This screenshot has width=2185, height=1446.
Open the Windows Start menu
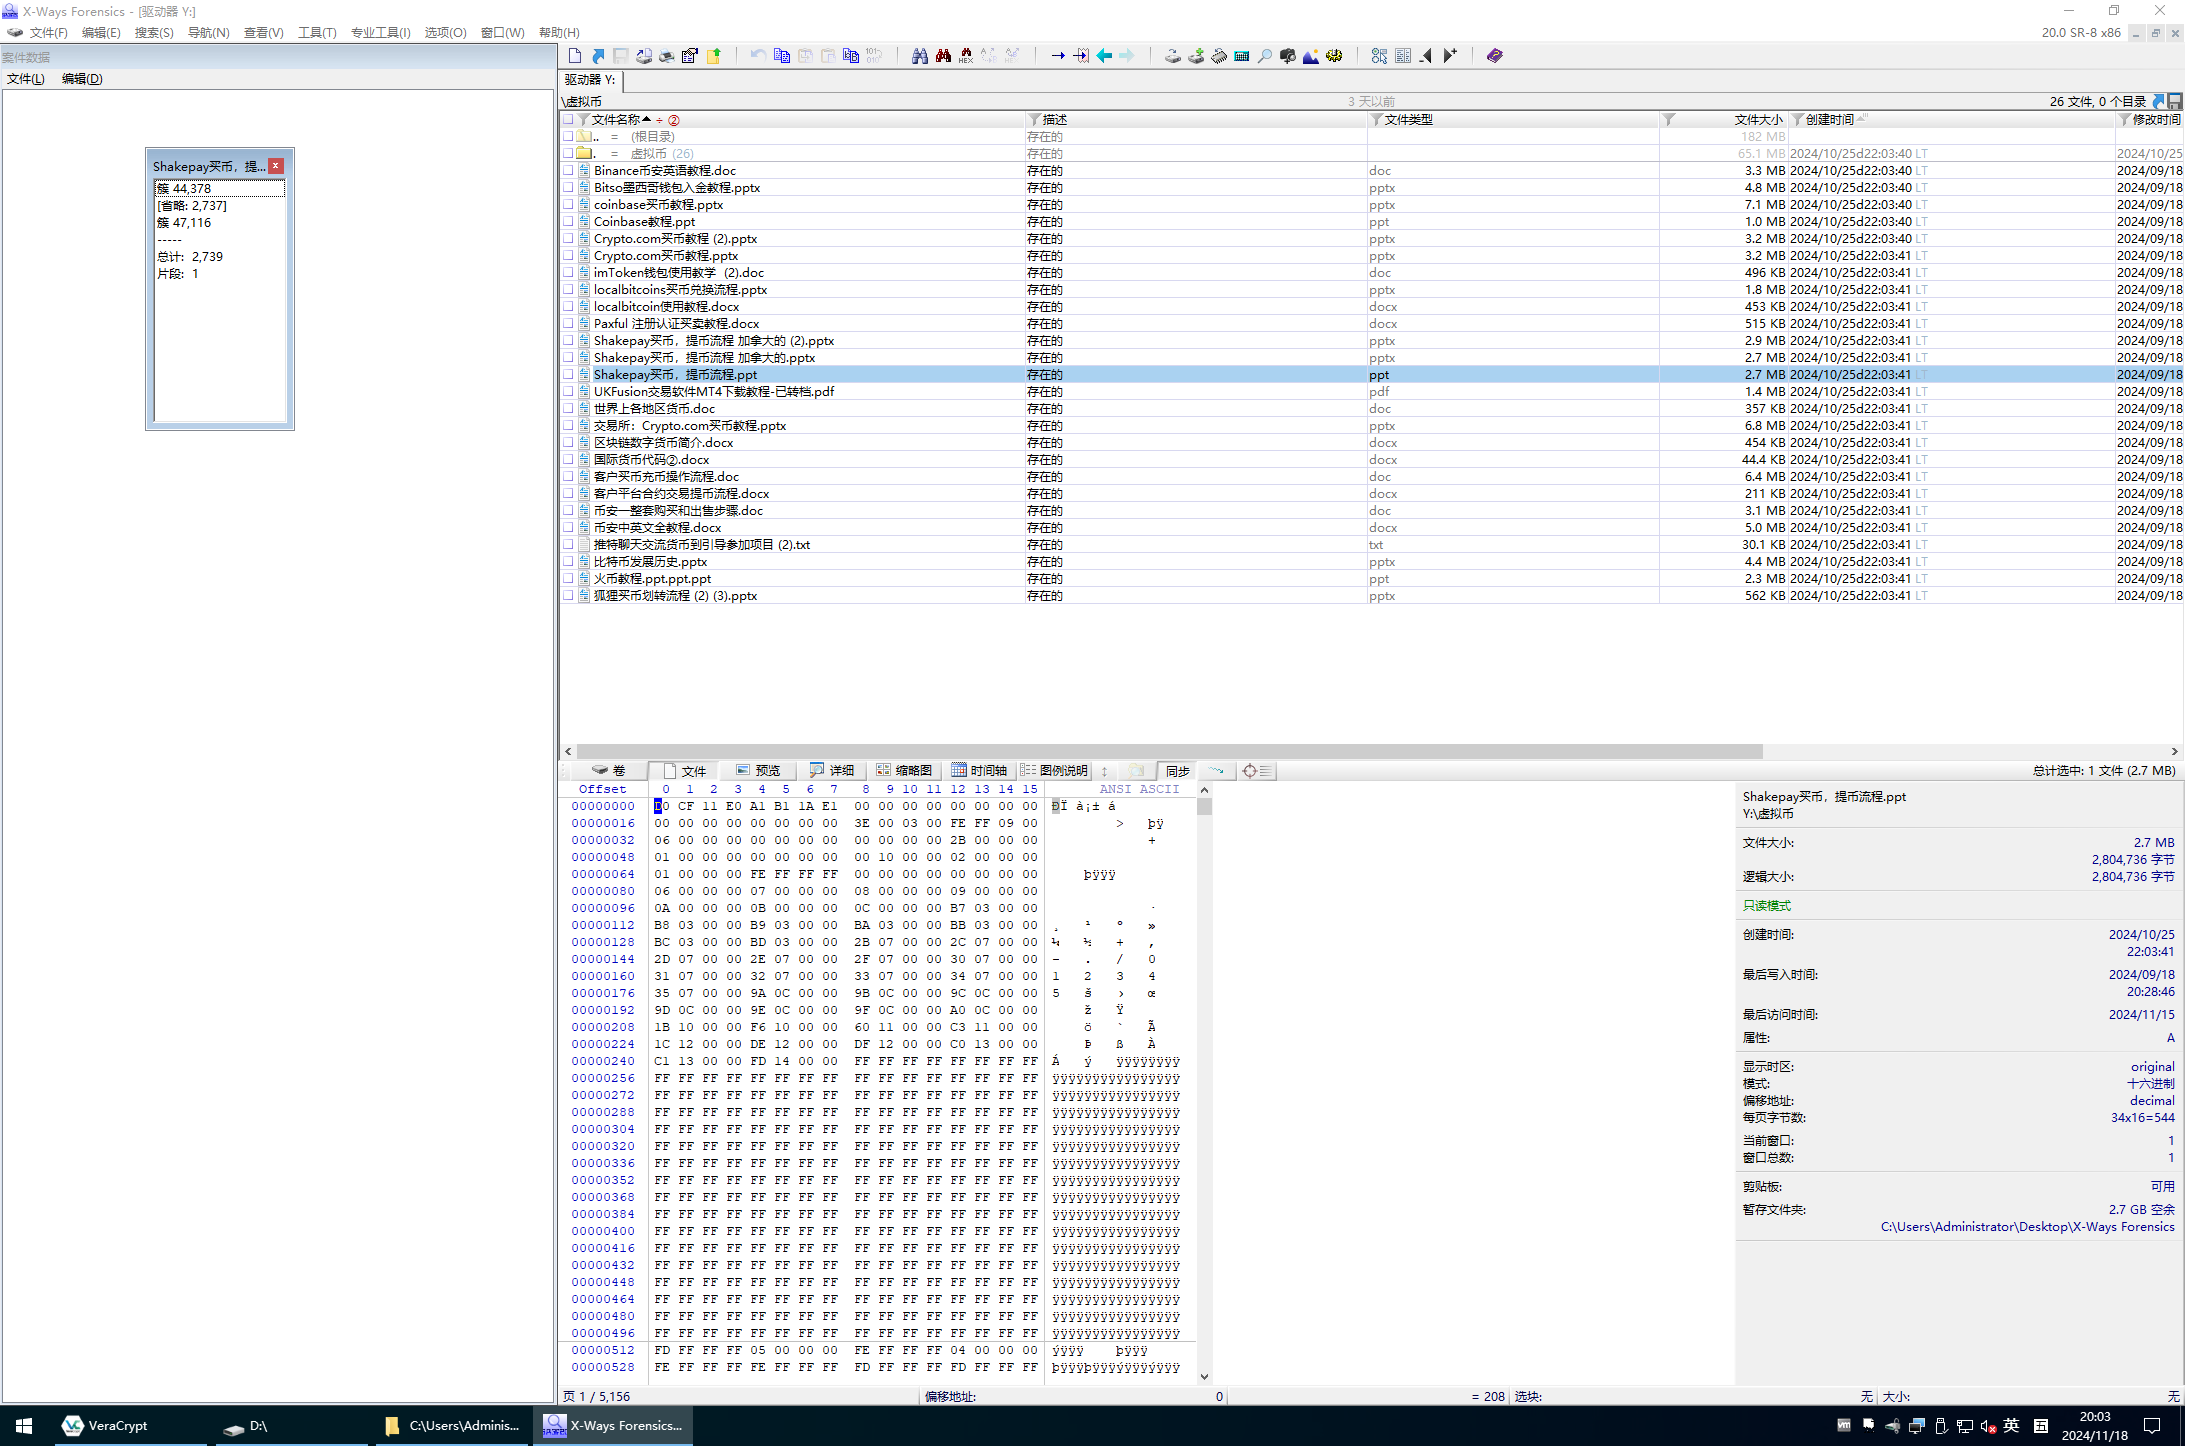(24, 1426)
